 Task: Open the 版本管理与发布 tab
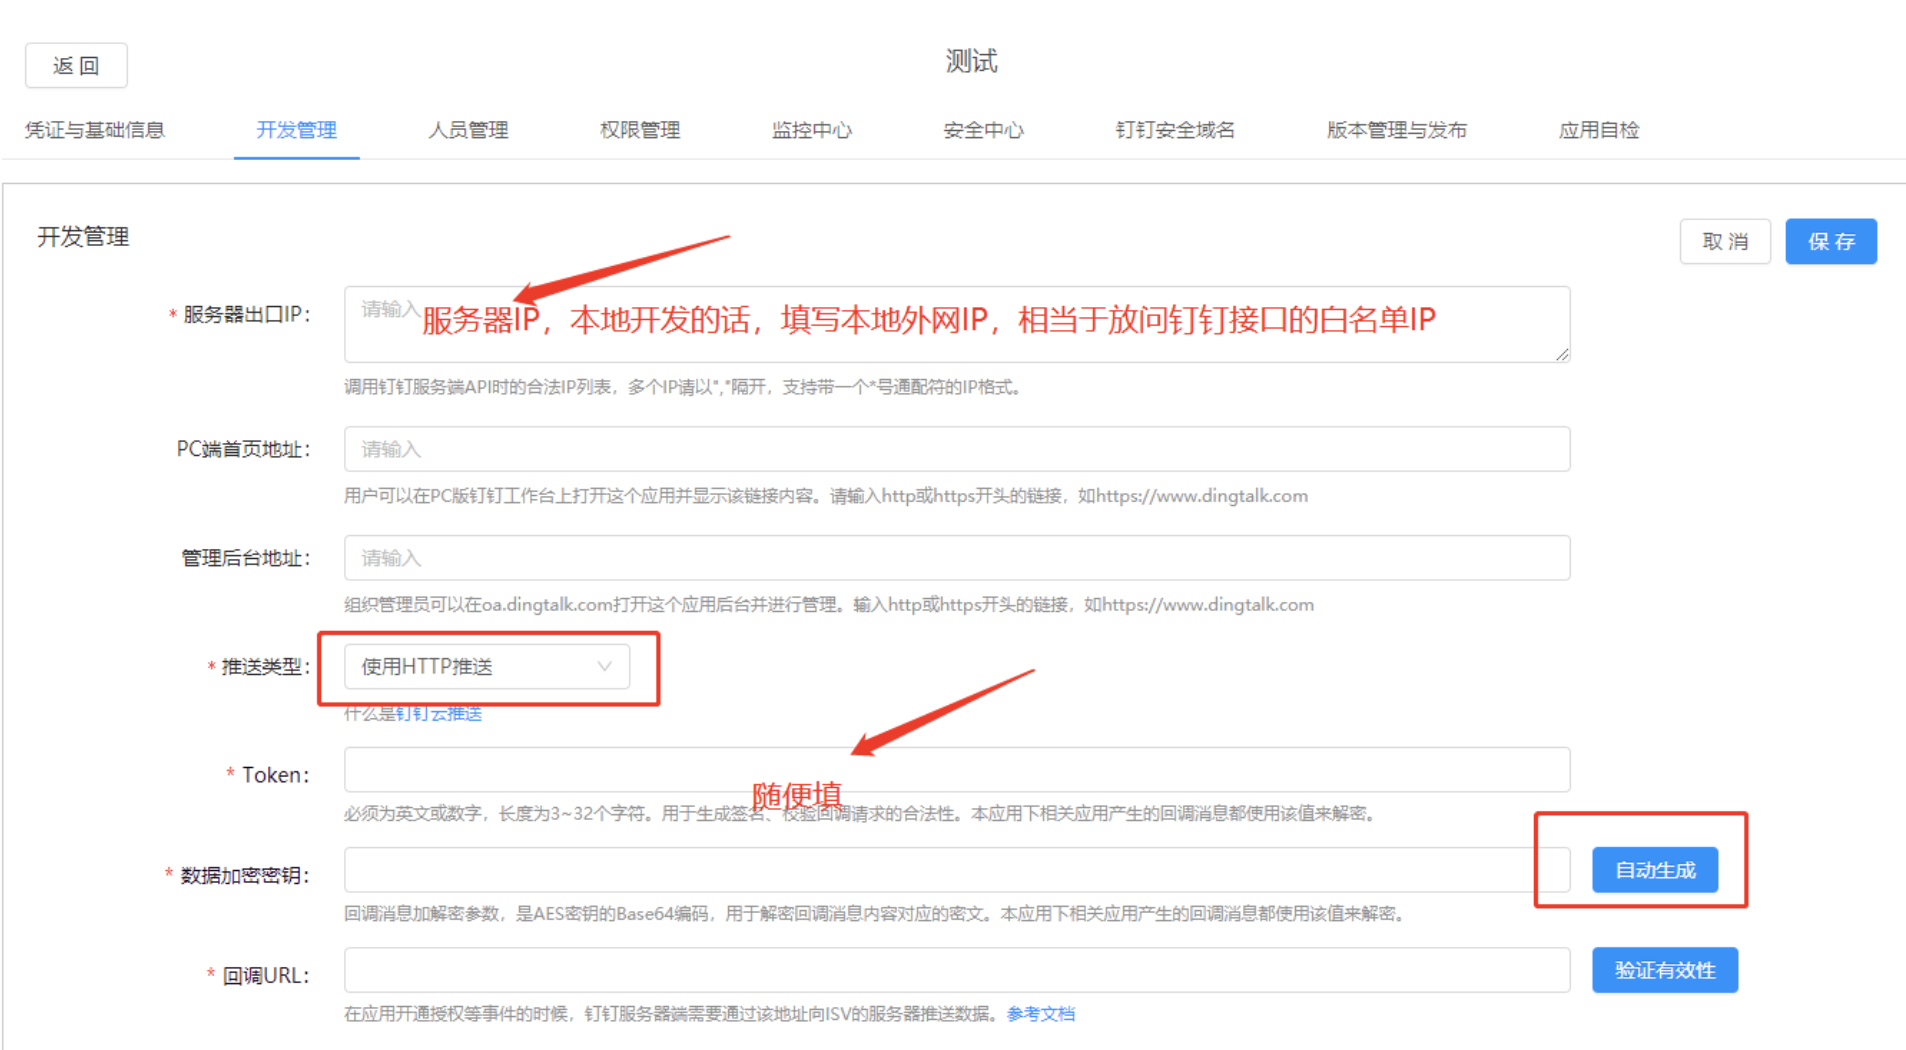[x=1397, y=130]
